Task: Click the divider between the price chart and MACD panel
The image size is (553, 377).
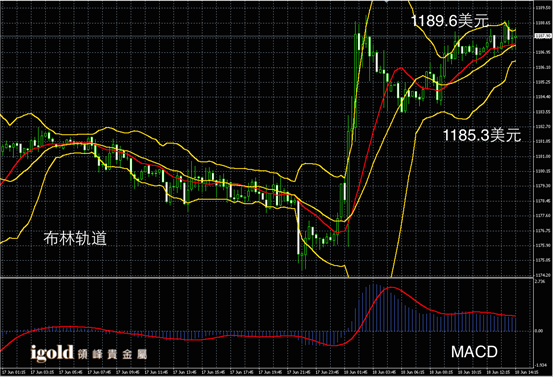Action: (x=267, y=278)
